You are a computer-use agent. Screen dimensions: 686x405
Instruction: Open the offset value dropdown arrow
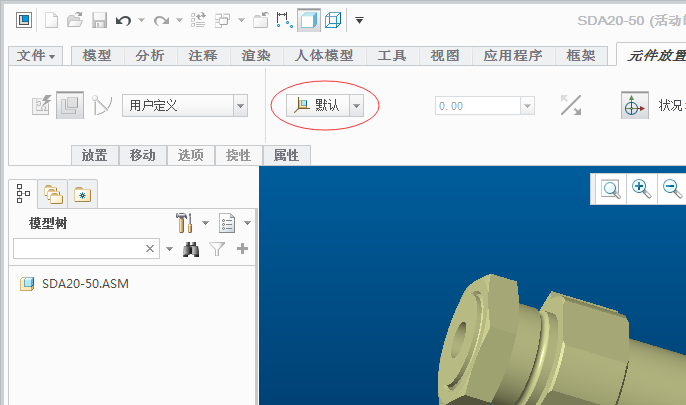pos(527,106)
